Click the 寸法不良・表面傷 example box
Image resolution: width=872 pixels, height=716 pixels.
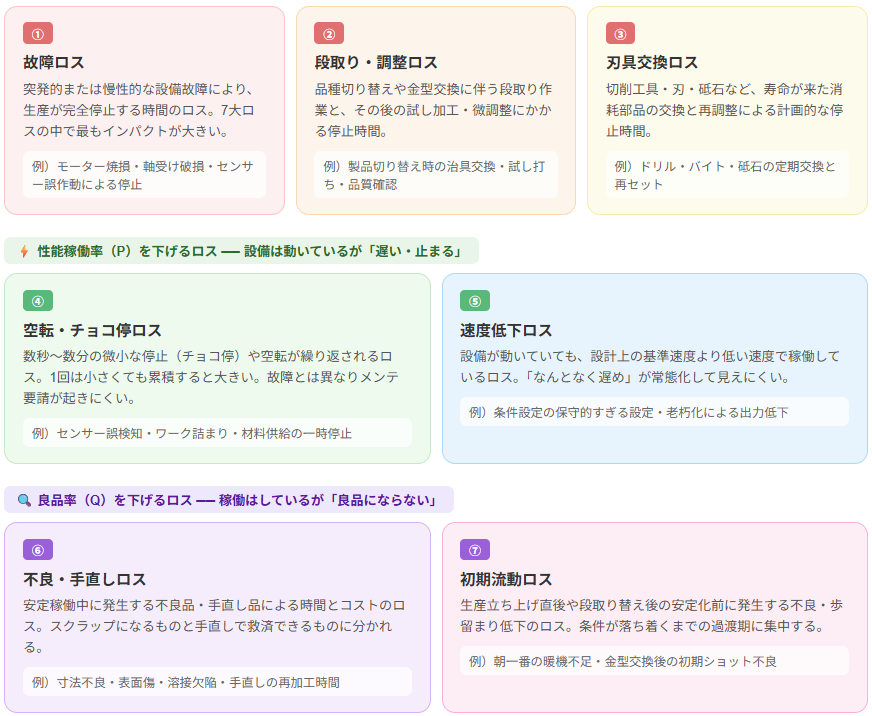(x=217, y=682)
